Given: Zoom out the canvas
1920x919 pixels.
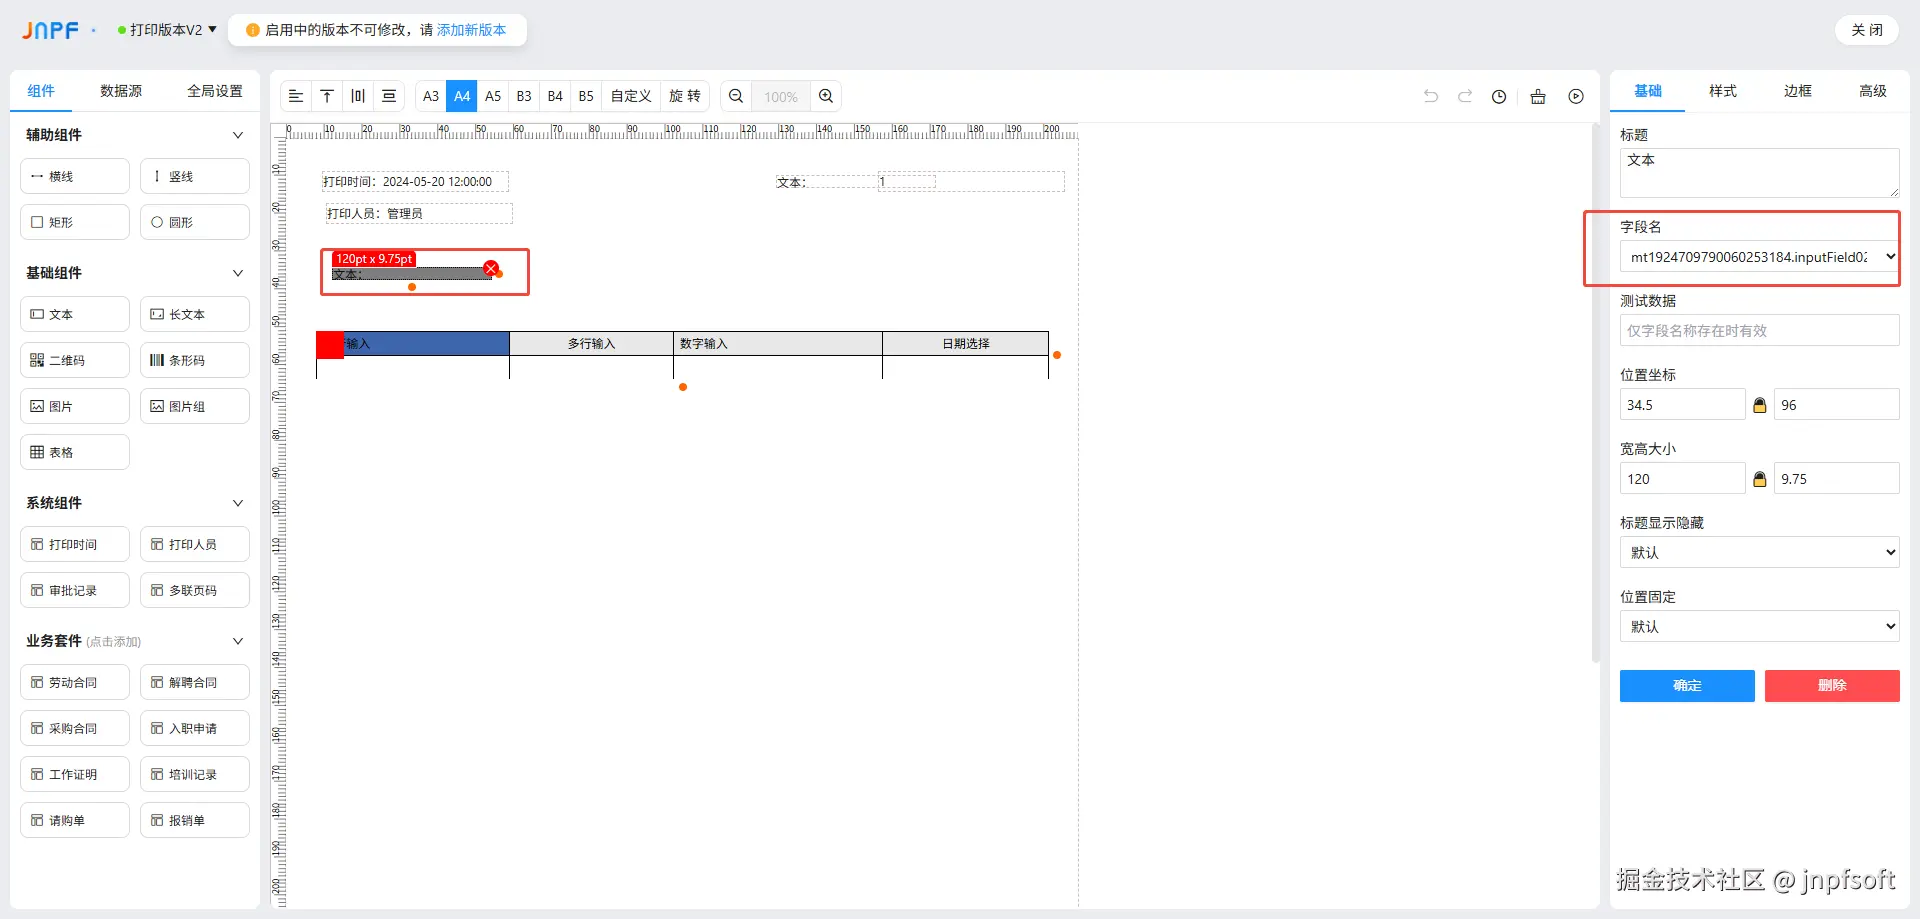Looking at the screenshot, I should tap(736, 96).
